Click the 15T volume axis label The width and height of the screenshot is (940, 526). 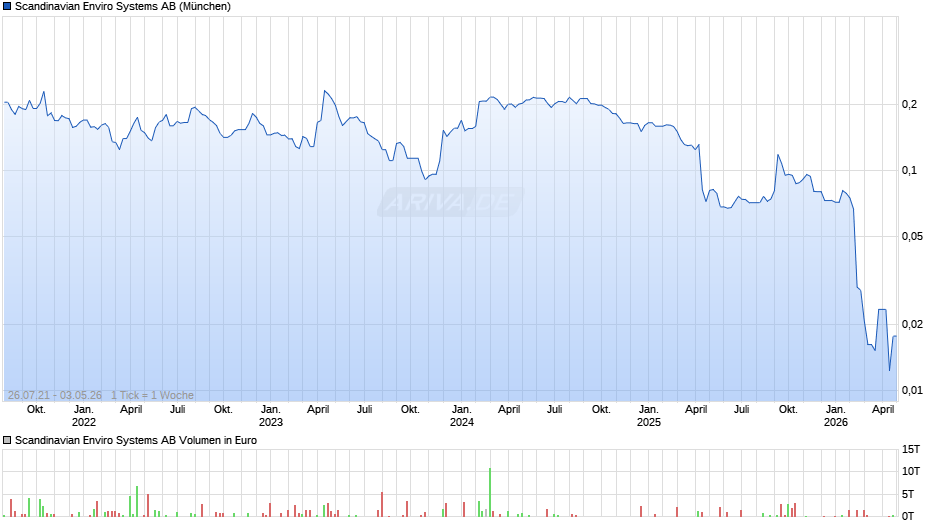coord(911,449)
